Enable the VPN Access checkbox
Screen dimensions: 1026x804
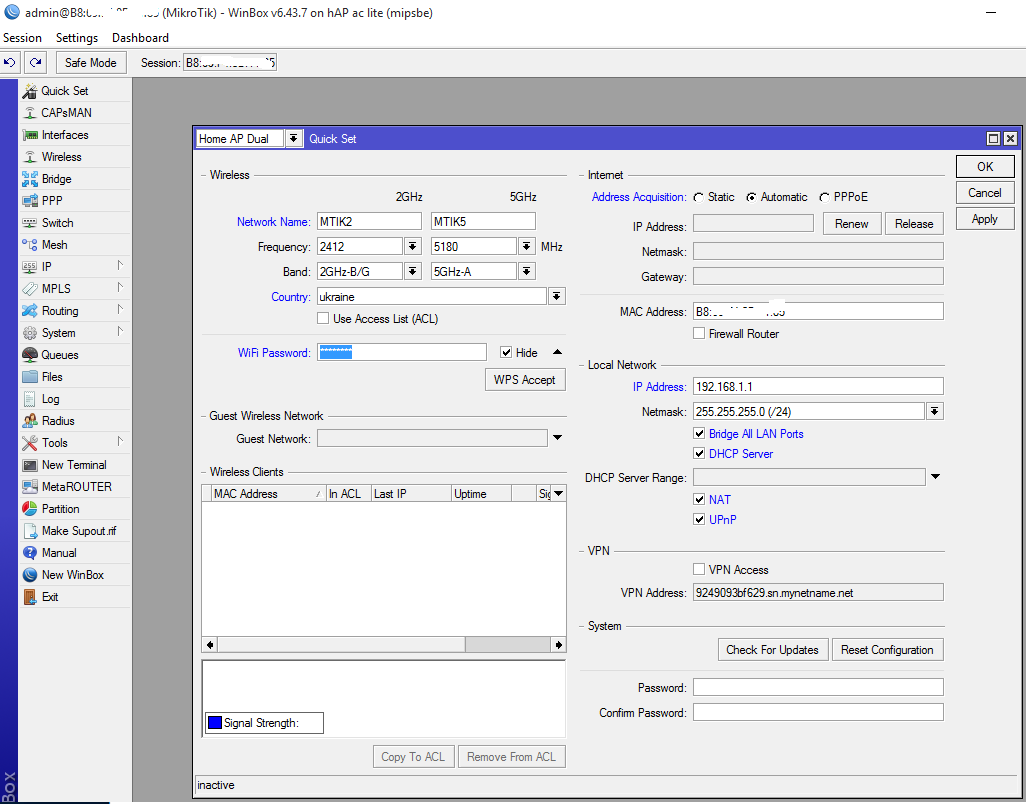[699, 569]
